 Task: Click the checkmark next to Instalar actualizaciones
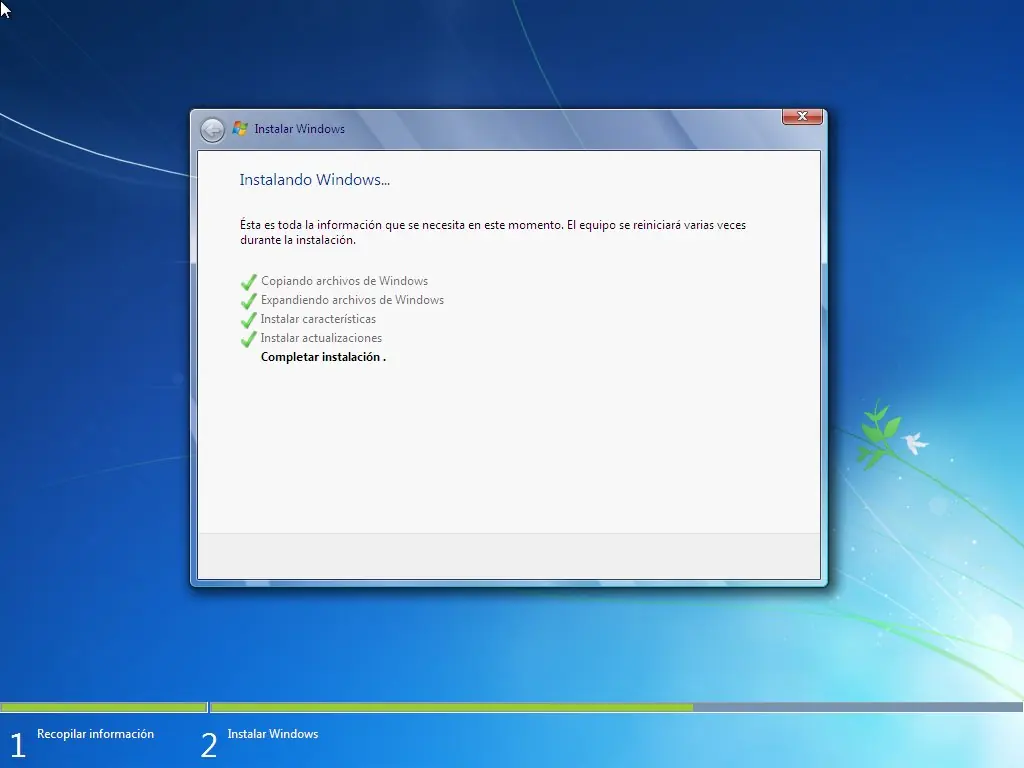pos(248,339)
